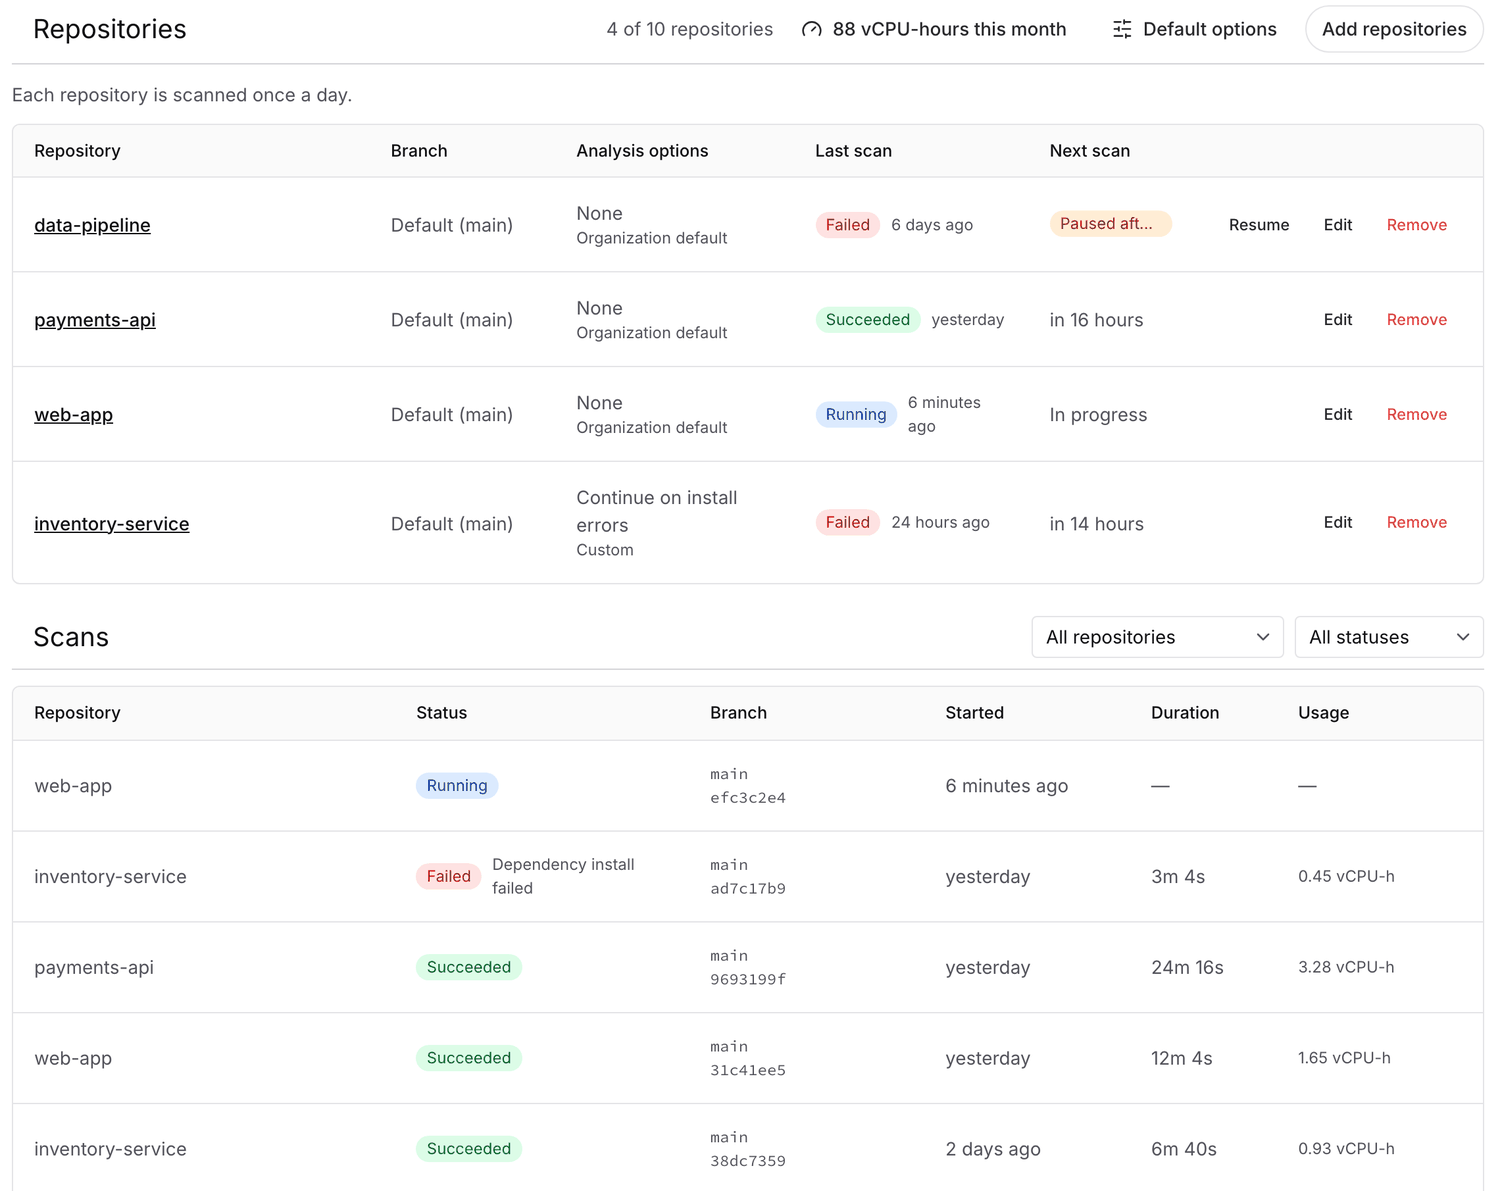The image size is (1500, 1191).
Task: Click the Succeeded badge in the payments-api repository row
Action: tap(868, 320)
